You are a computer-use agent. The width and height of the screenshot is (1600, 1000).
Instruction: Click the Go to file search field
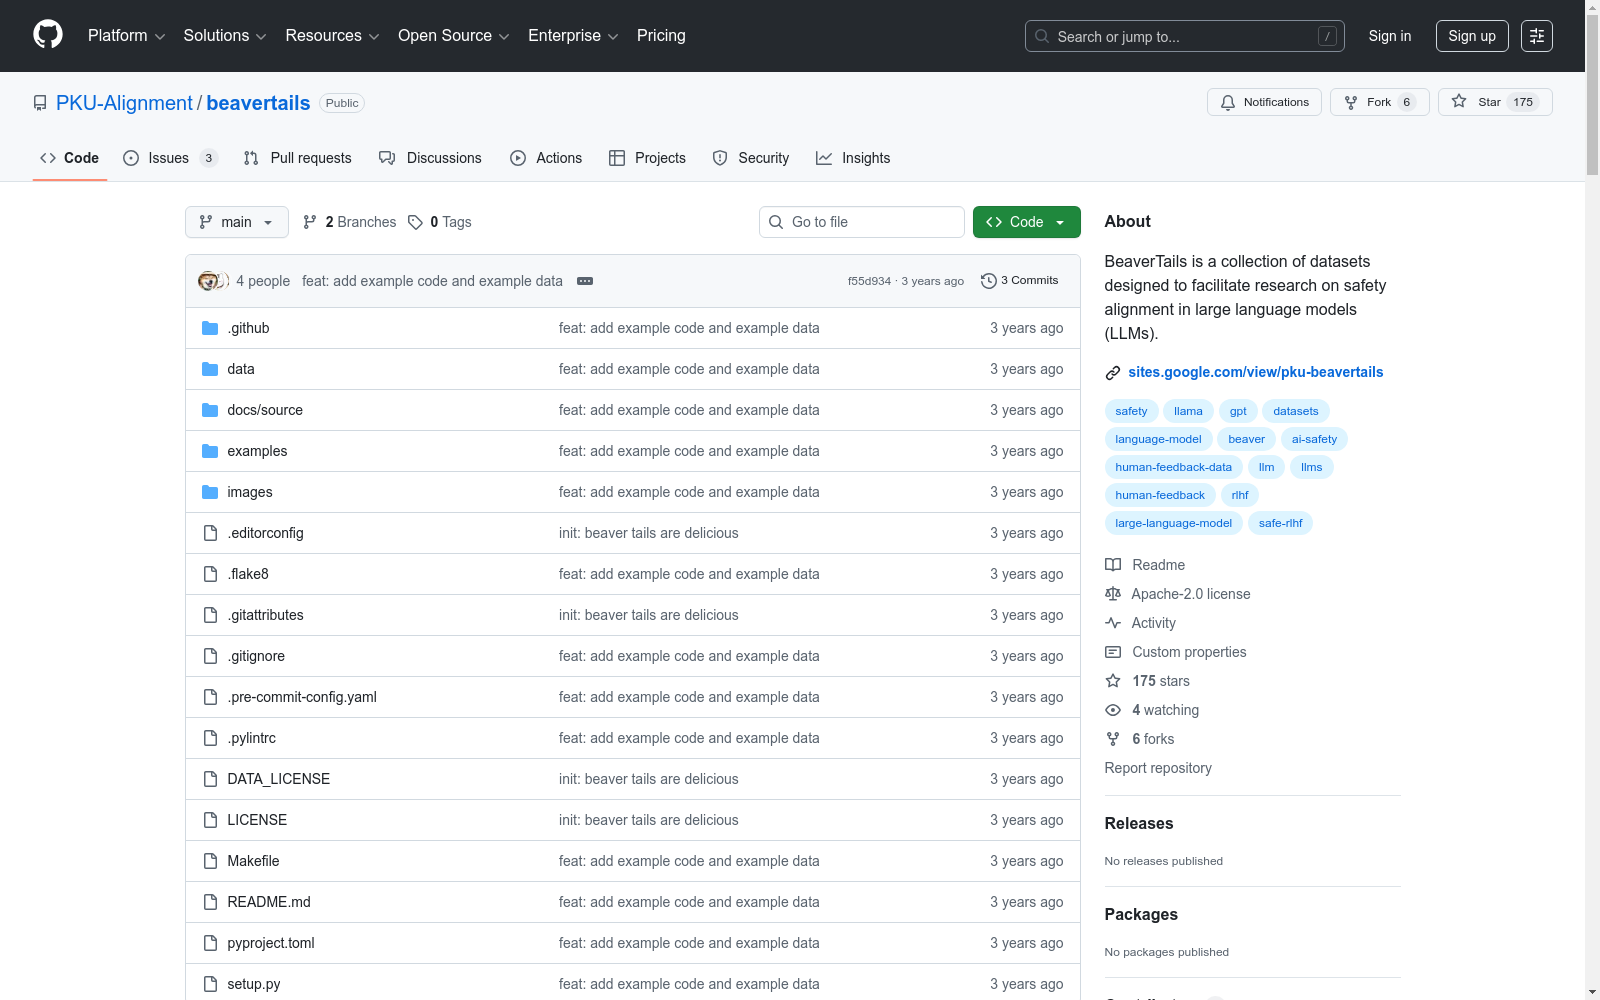862,222
